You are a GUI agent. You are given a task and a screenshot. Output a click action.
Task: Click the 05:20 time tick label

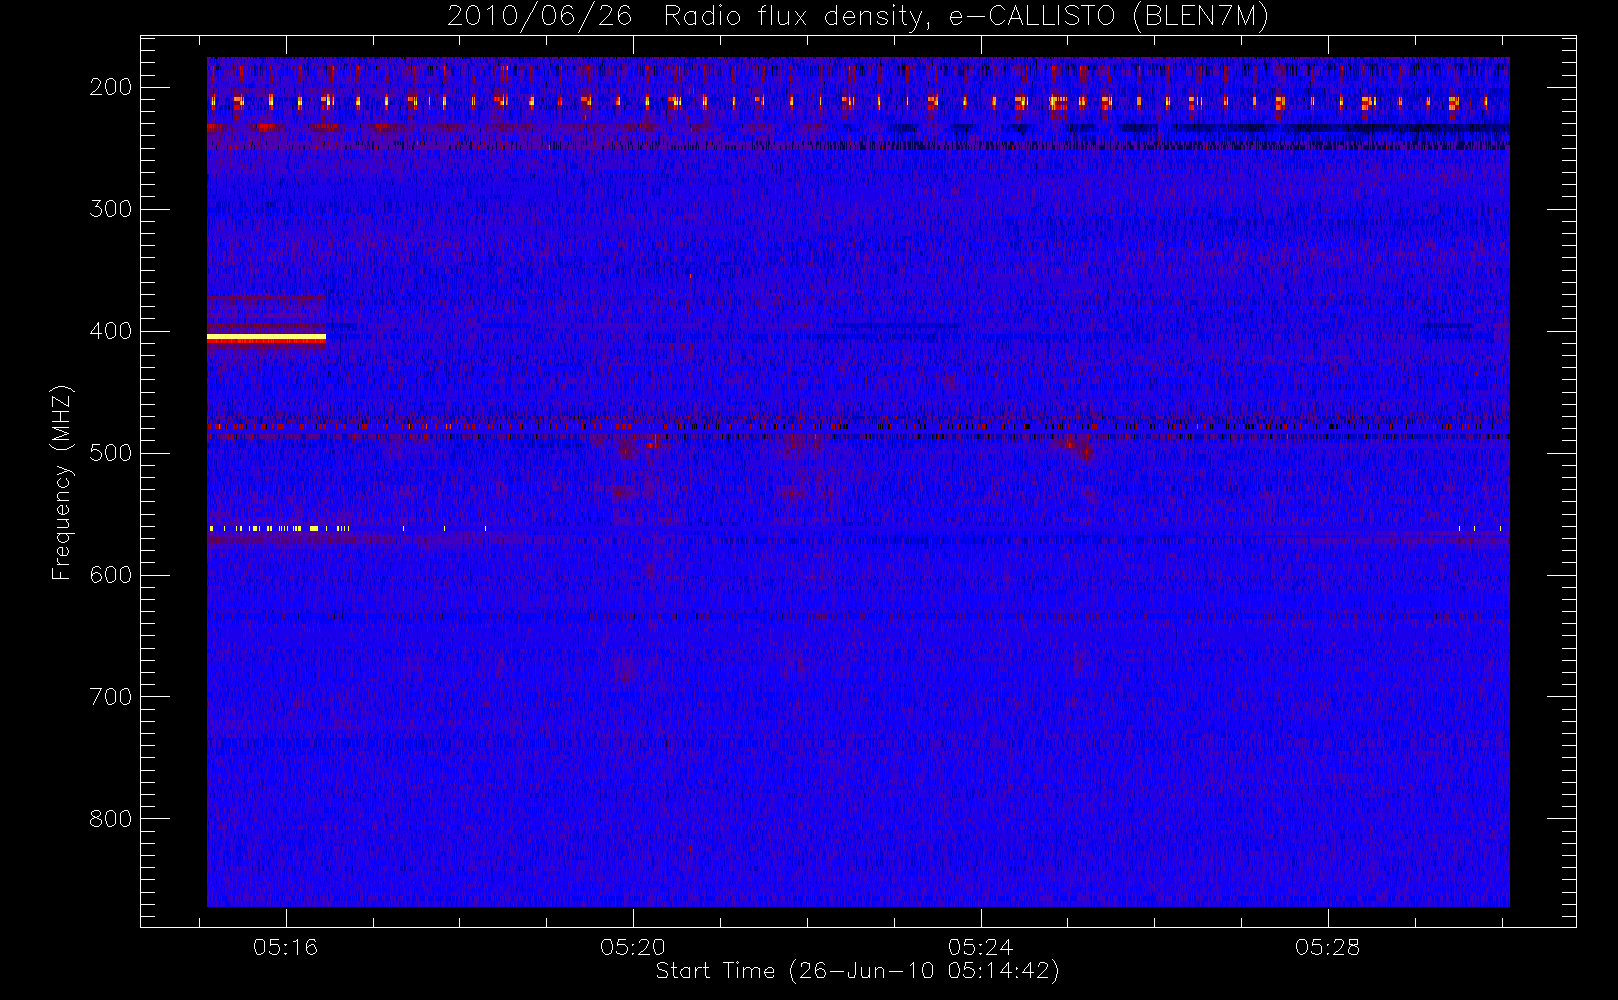coord(633,947)
